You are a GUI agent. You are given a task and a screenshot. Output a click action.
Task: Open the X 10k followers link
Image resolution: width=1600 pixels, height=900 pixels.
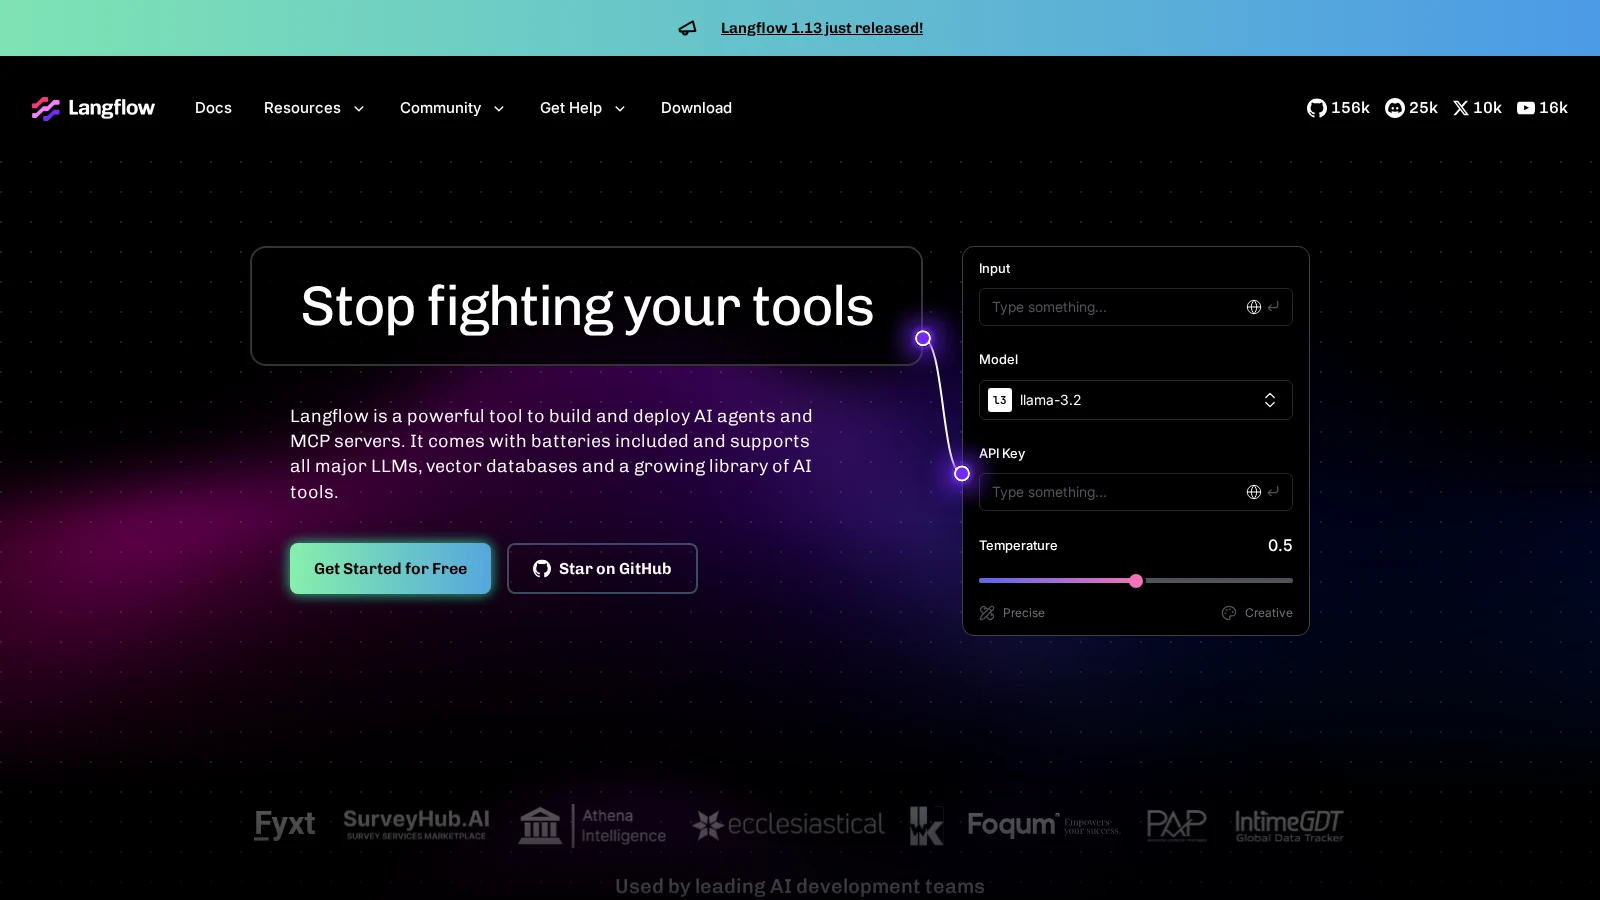click(x=1477, y=108)
